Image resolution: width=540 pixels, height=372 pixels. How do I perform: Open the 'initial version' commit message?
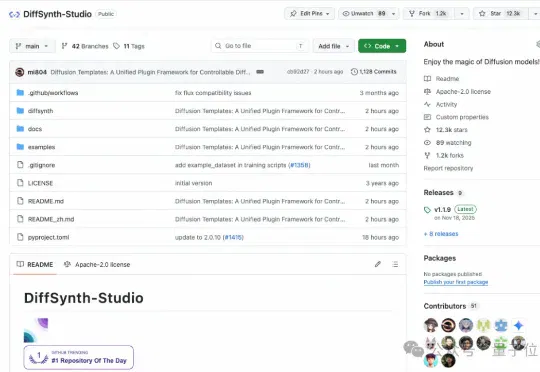pyautogui.click(x=194, y=183)
